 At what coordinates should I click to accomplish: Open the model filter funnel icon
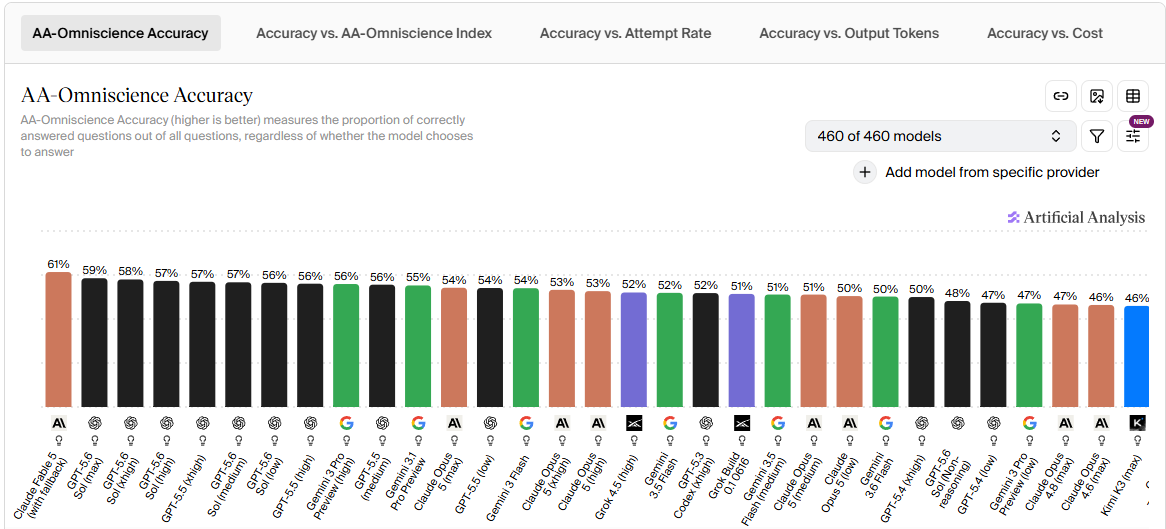(x=1097, y=136)
